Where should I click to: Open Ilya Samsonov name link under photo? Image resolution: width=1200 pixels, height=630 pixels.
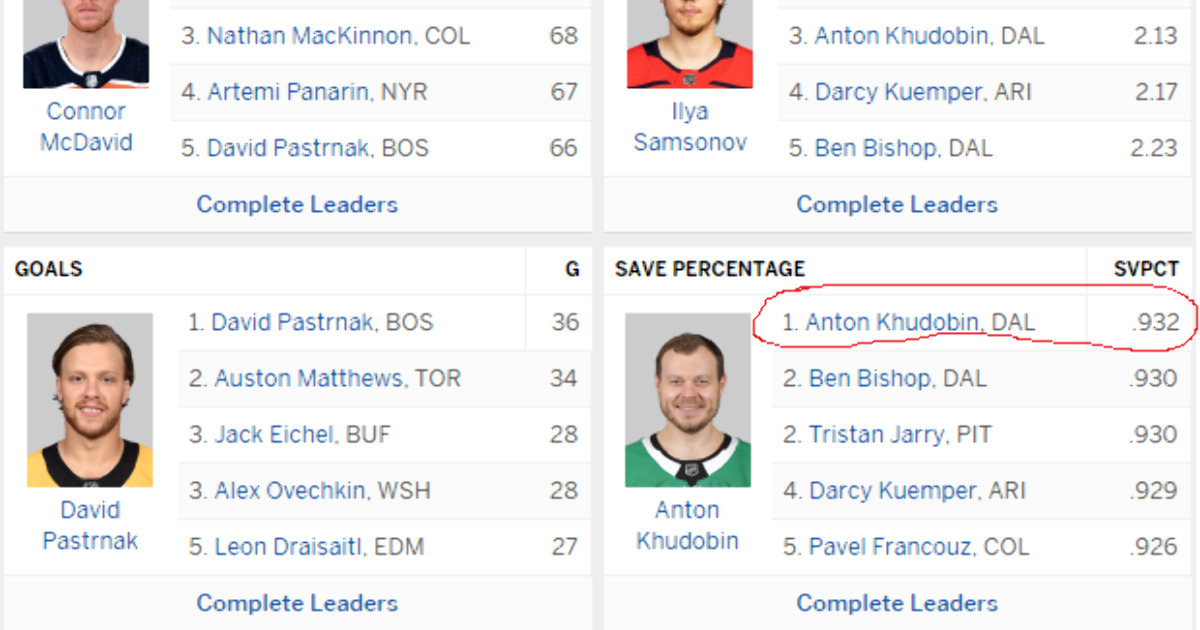point(690,127)
